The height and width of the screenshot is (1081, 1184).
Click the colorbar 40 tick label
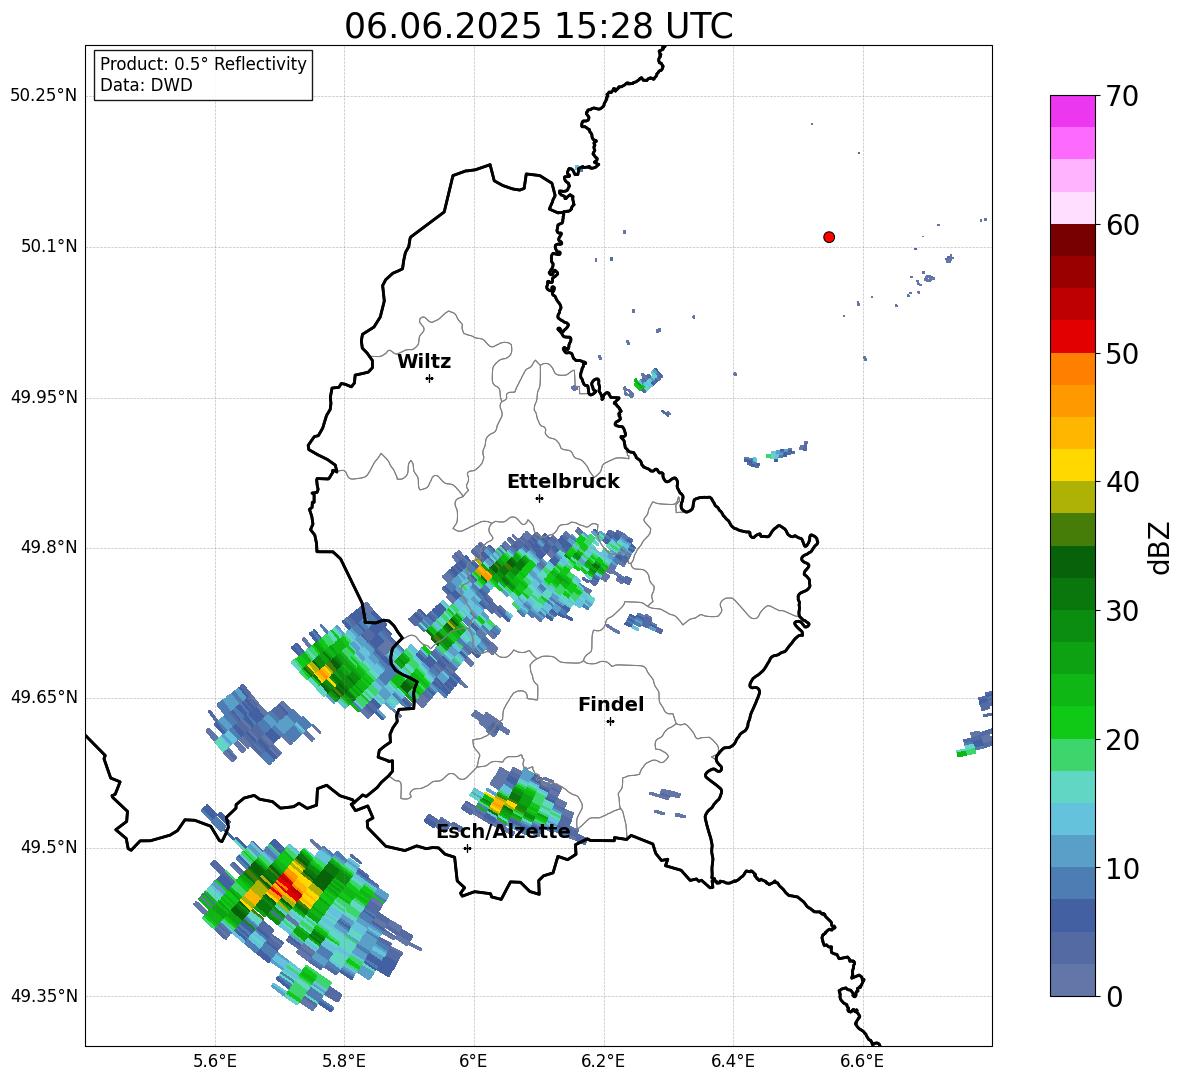[1121, 482]
